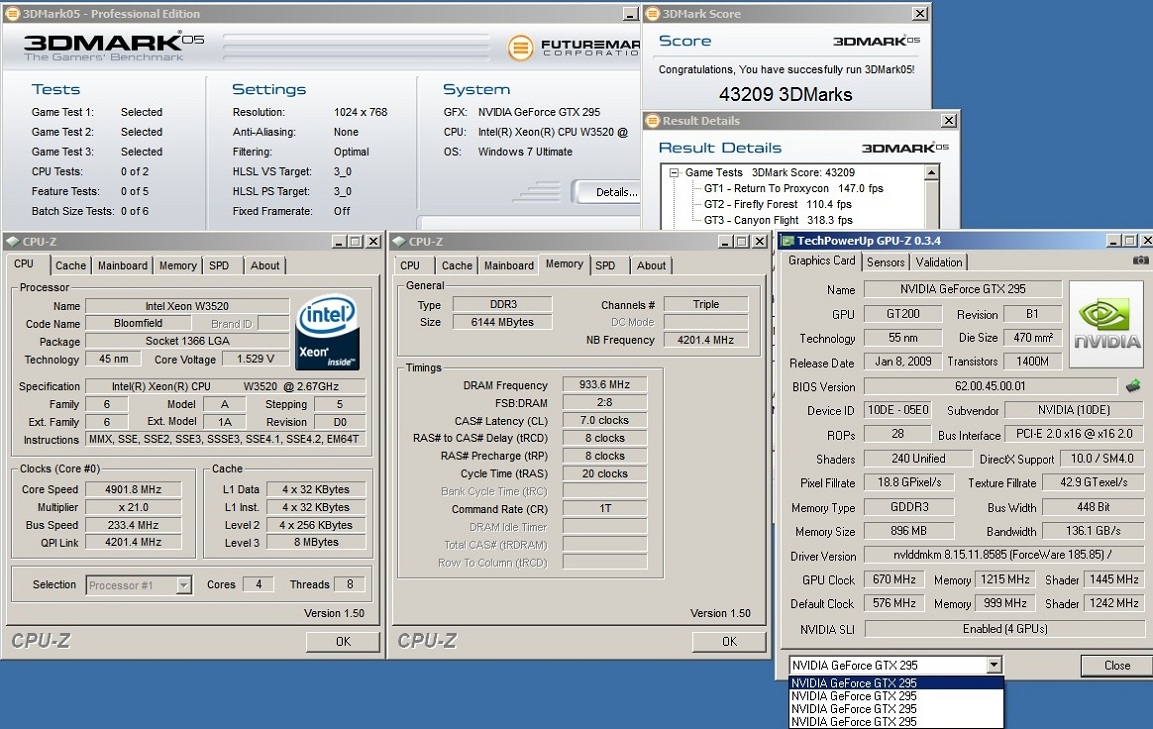Image resolution: width=1153 pixels, height=729 pixels.
Task: Open About tab in middle CPU-Z window
Action: [652, 266]
